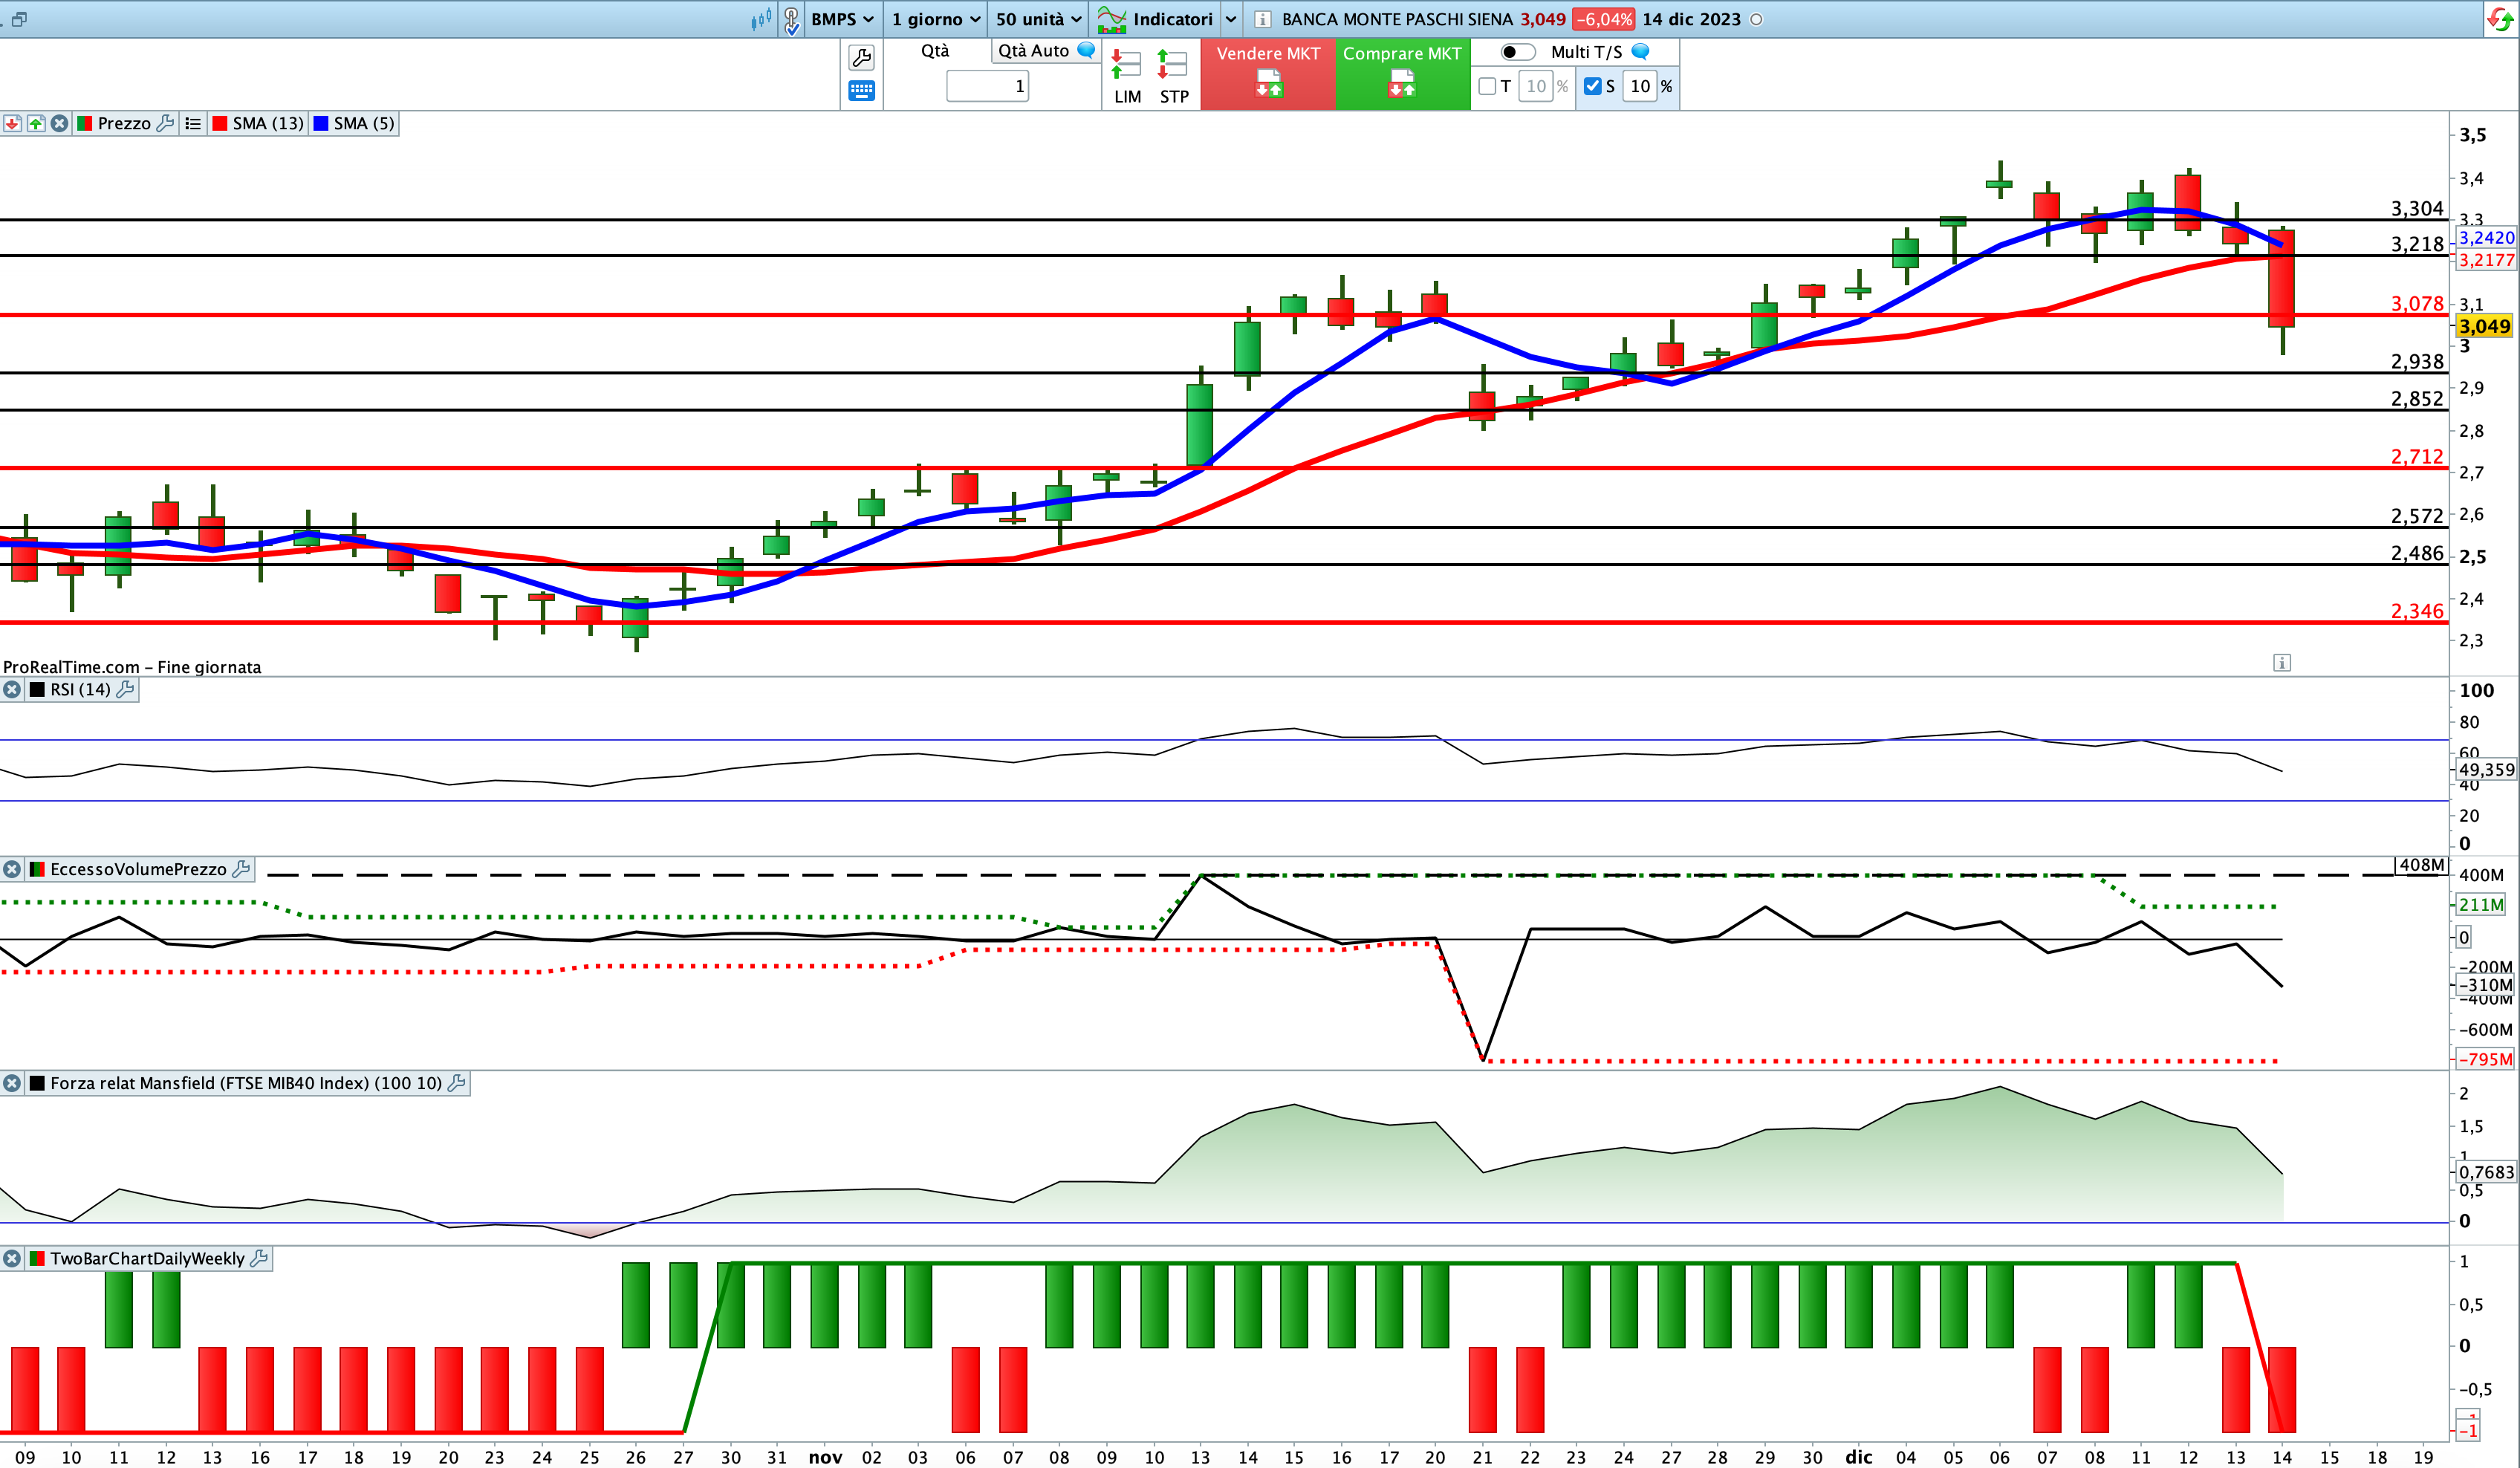The height and width of the screenshot is (1468, 2520).
Task: Click the 3,2177 red SMA value label
Action: tap(2486, 260)
